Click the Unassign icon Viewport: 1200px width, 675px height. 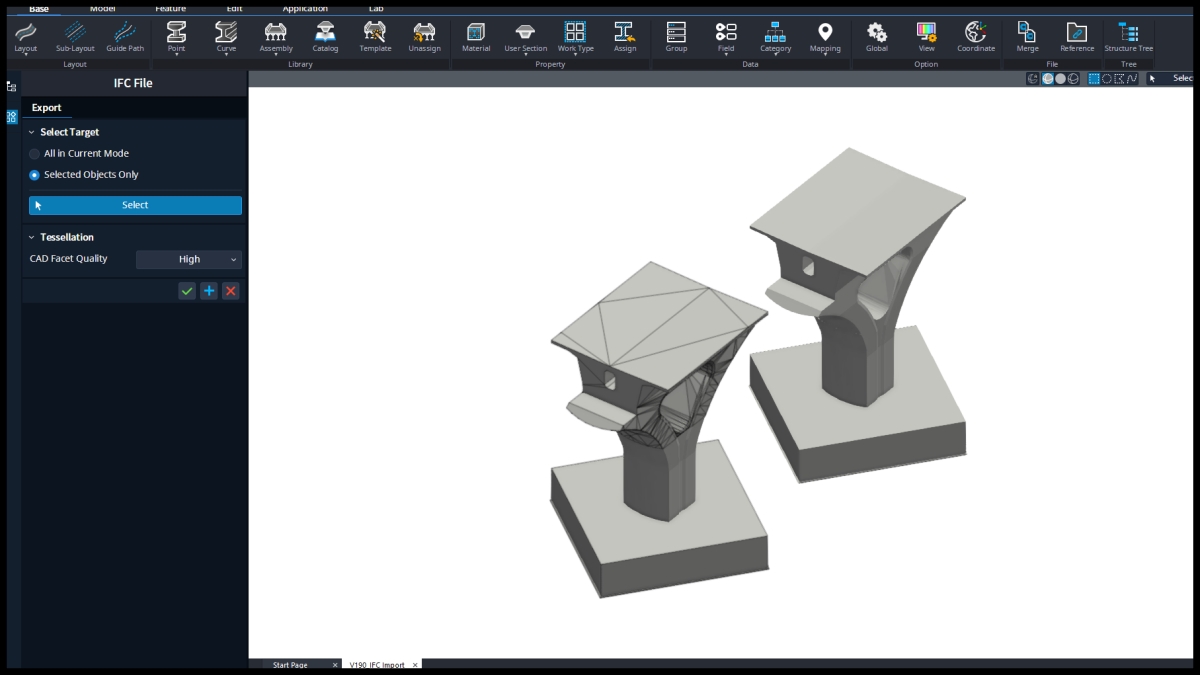tap(424, 37)
